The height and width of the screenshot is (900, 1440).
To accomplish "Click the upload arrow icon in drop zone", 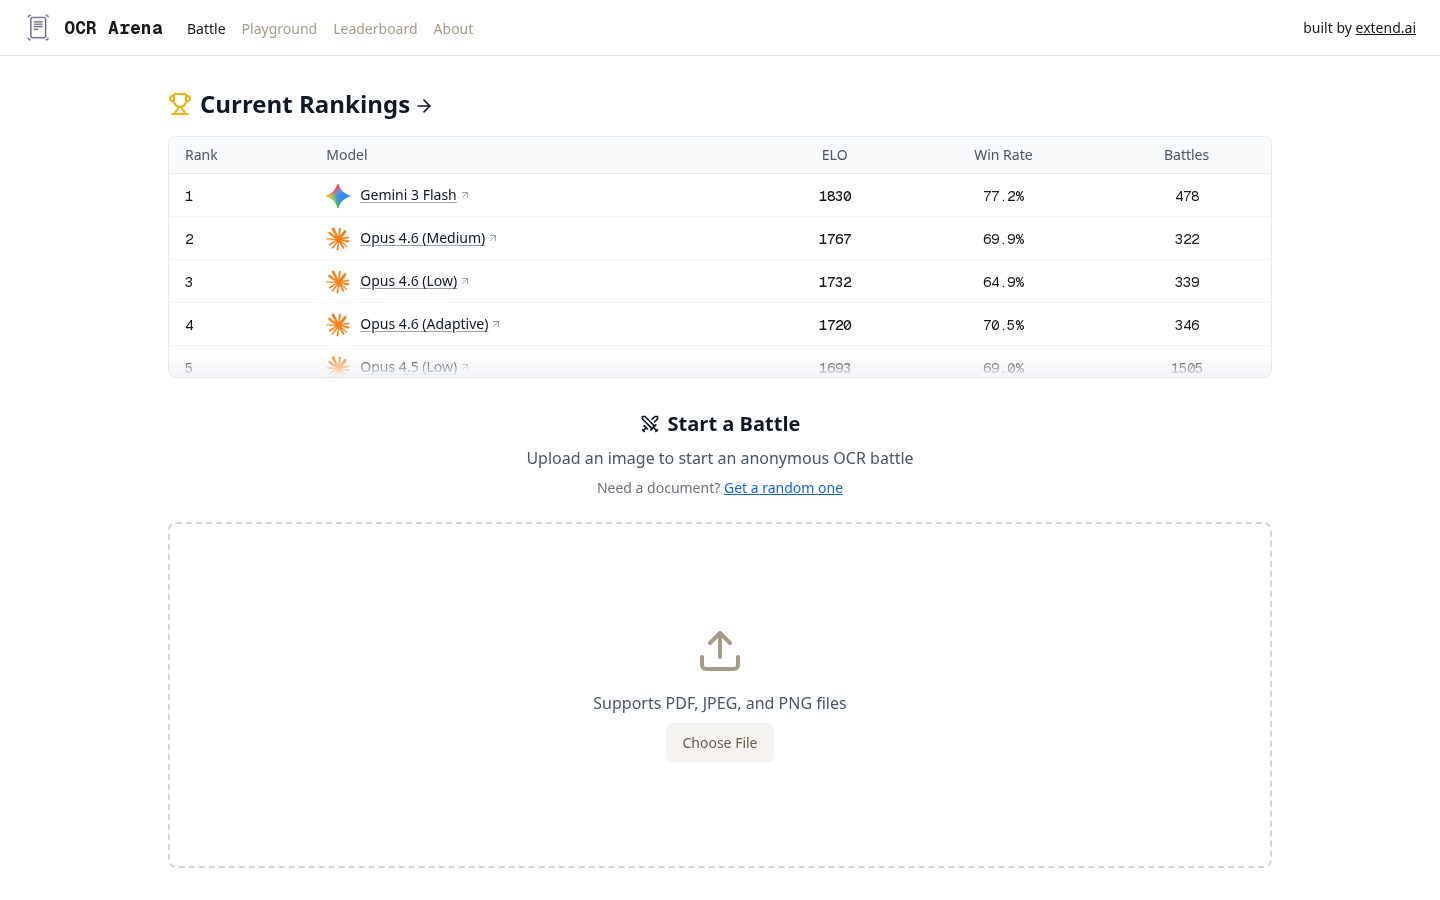I will (720, 651).
